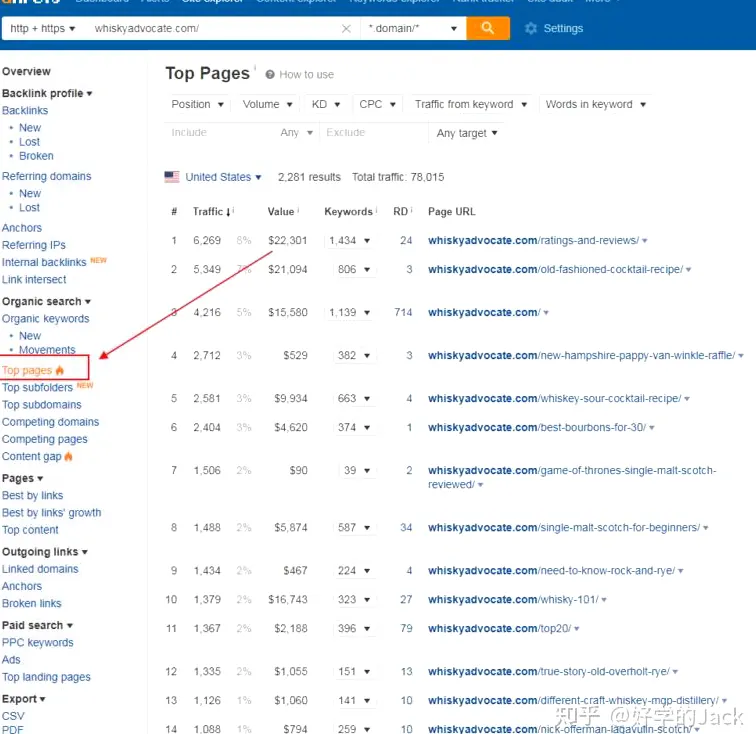
Task: Open the Position filter dropdown
Action: click(197, 104)
